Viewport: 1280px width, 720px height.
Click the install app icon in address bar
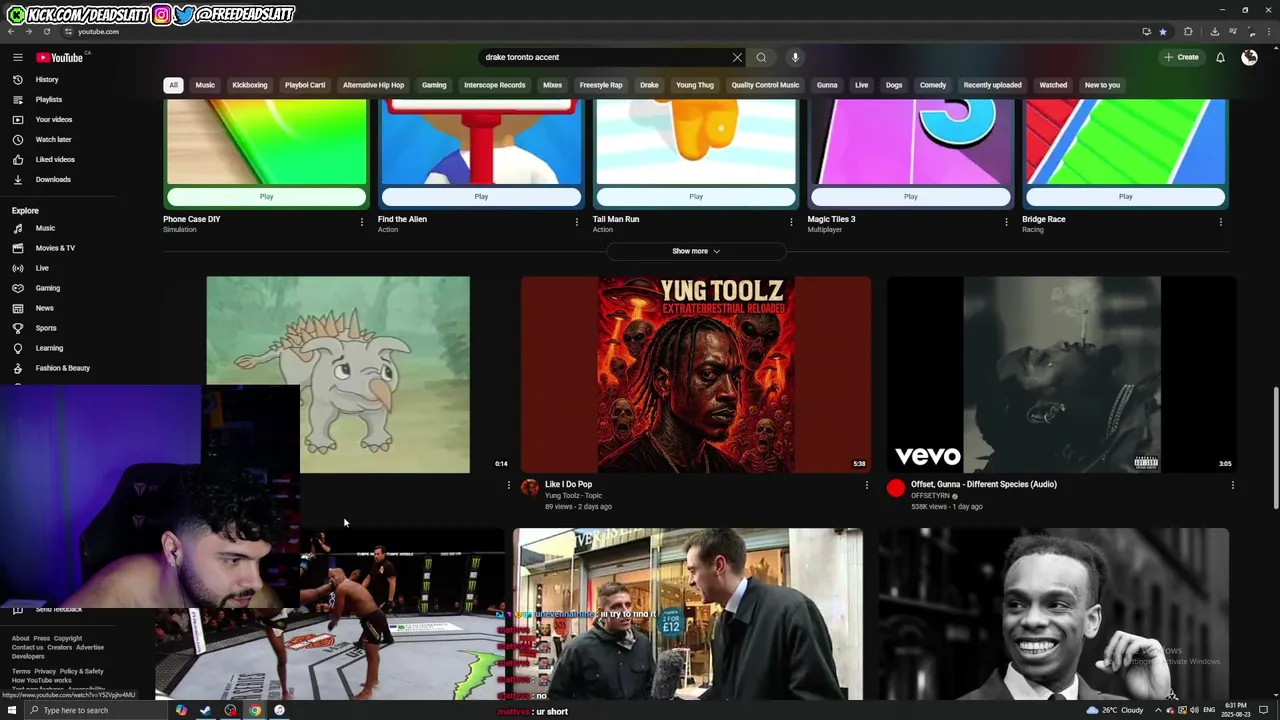1146,31
